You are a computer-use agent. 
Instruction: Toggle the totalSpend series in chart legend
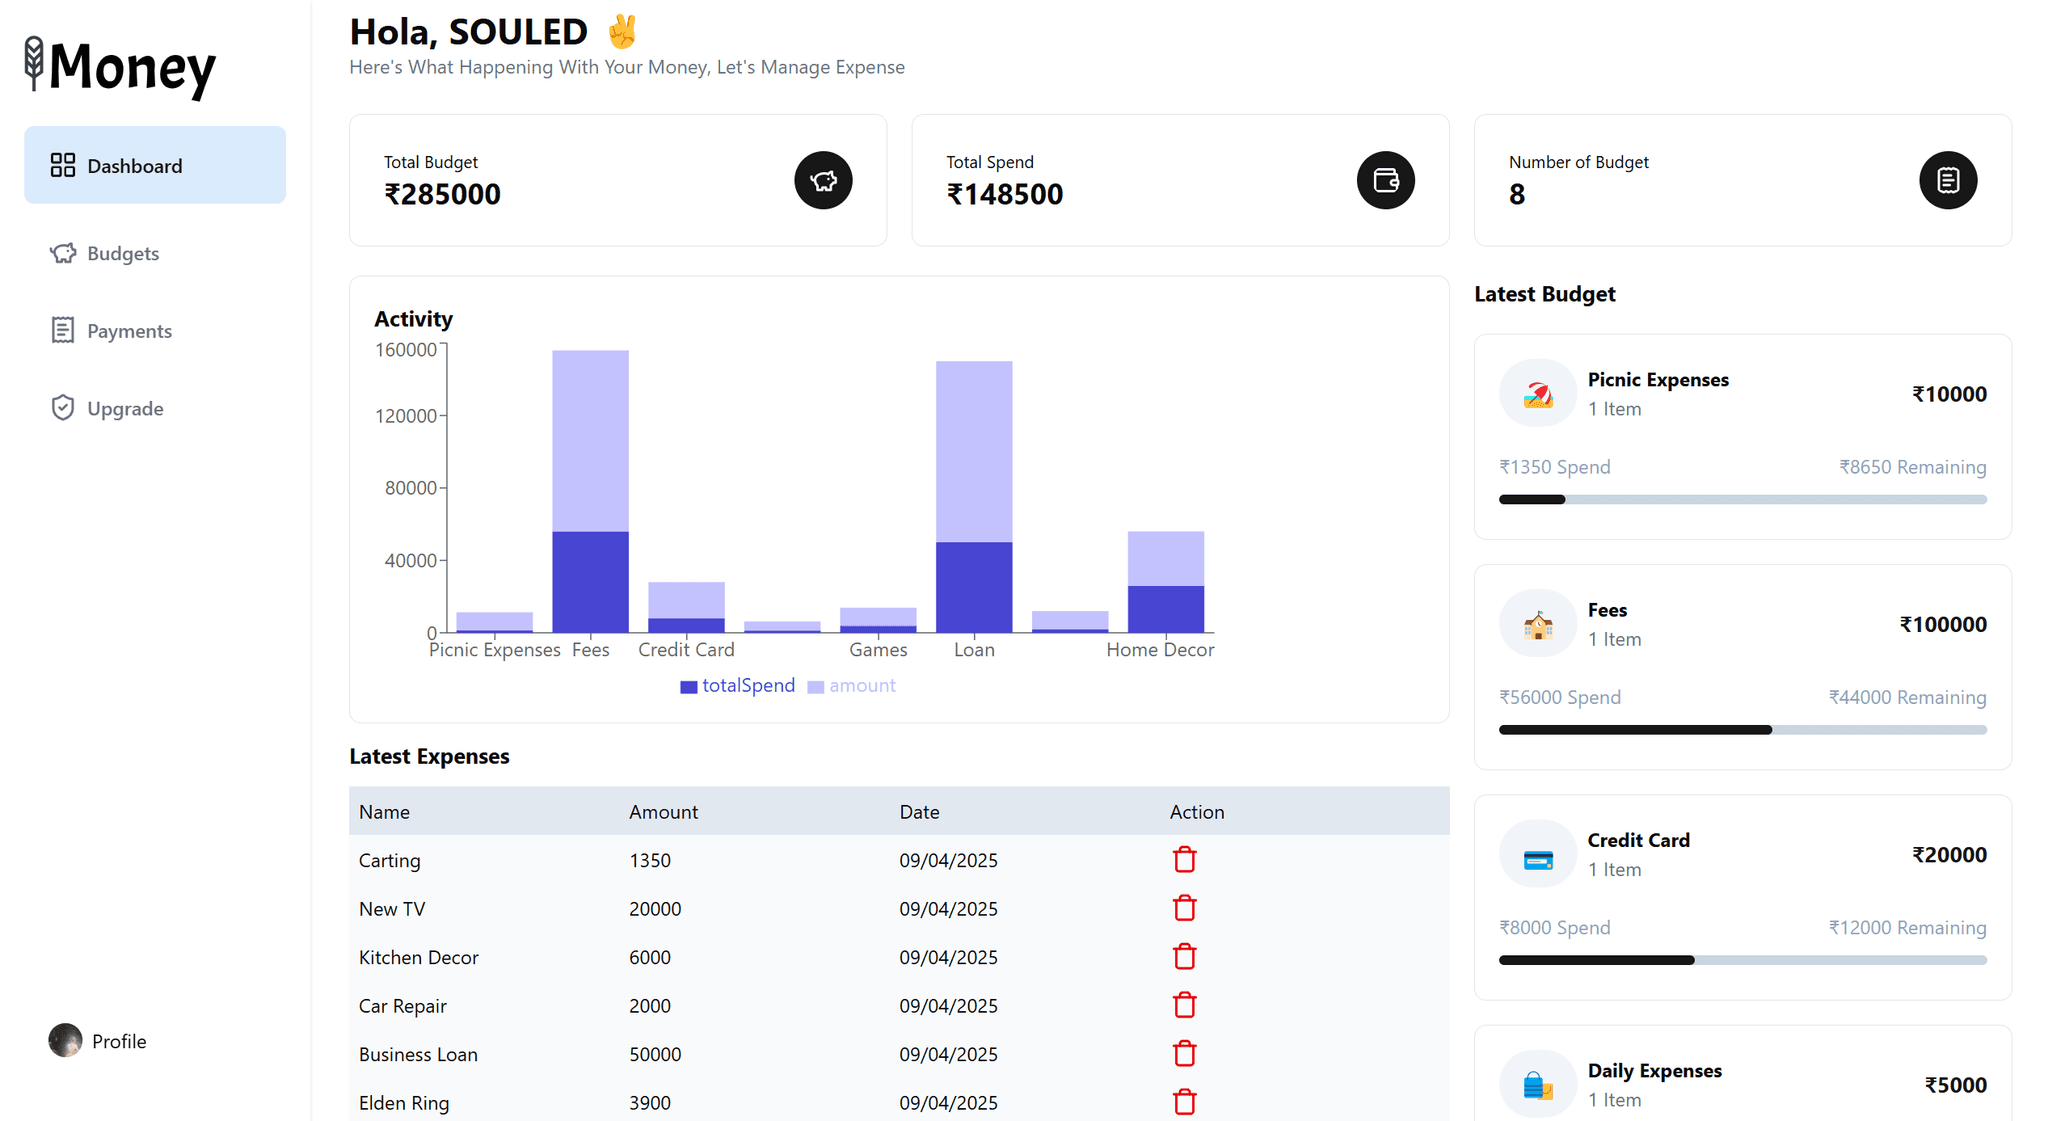(x=737, y=685)
